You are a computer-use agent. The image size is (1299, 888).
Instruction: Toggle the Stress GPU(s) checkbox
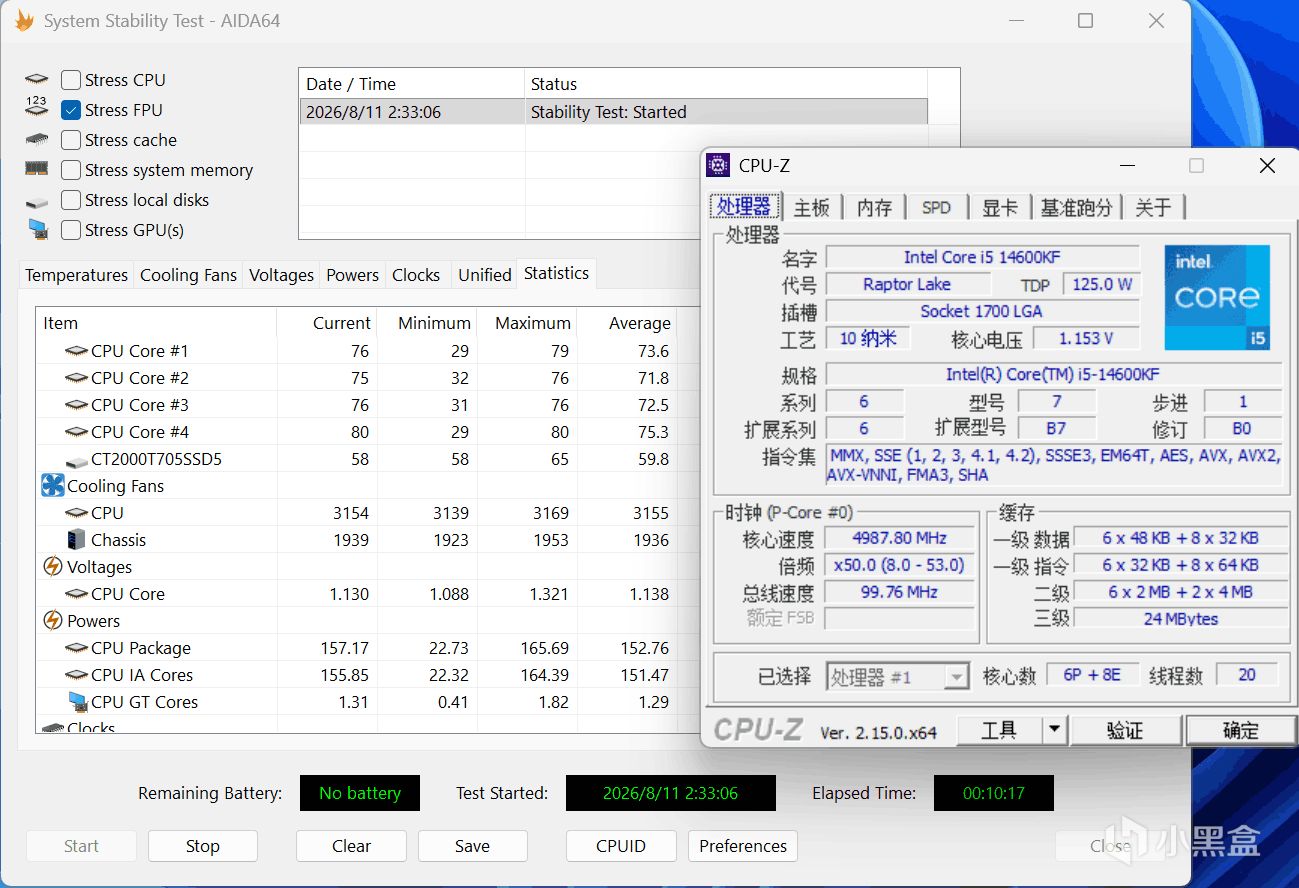[x=71, y=230]
